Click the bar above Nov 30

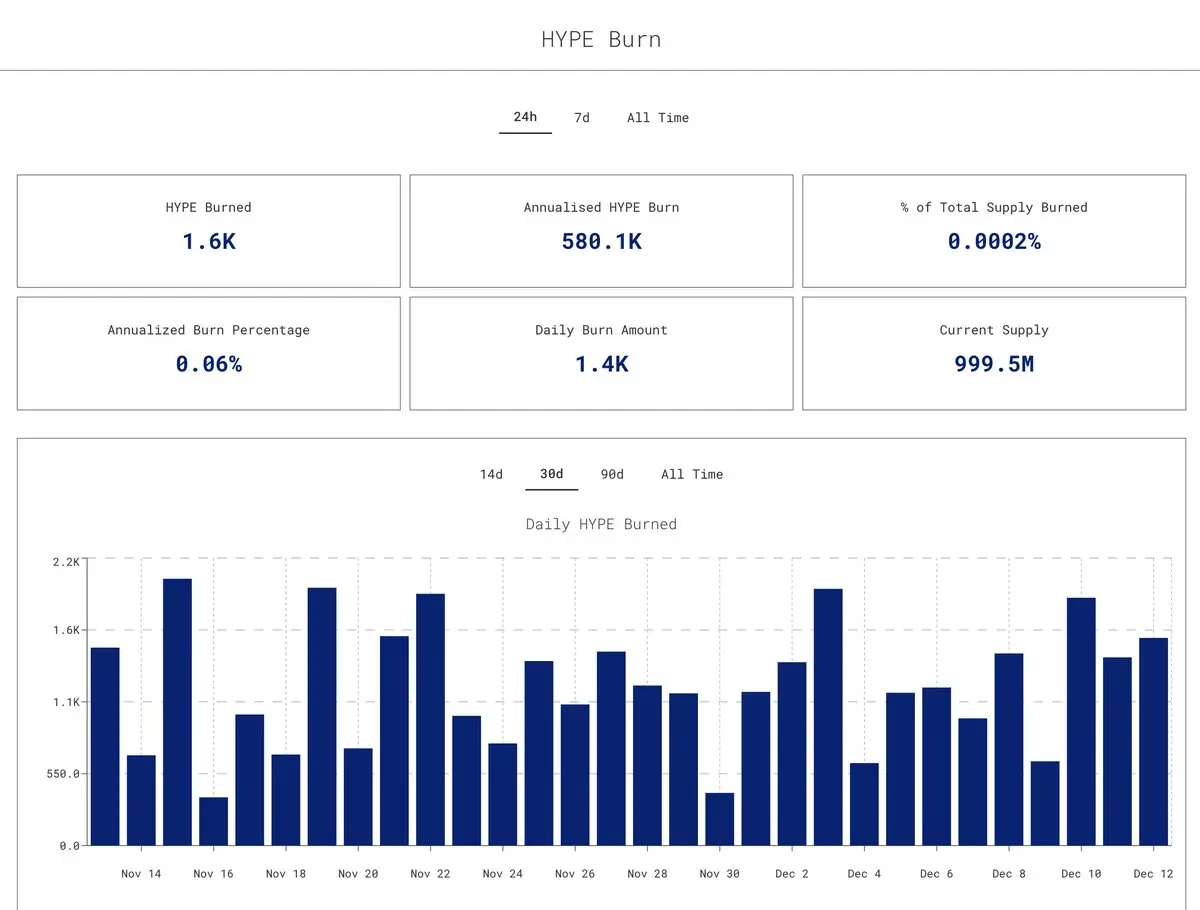[719, 819]
